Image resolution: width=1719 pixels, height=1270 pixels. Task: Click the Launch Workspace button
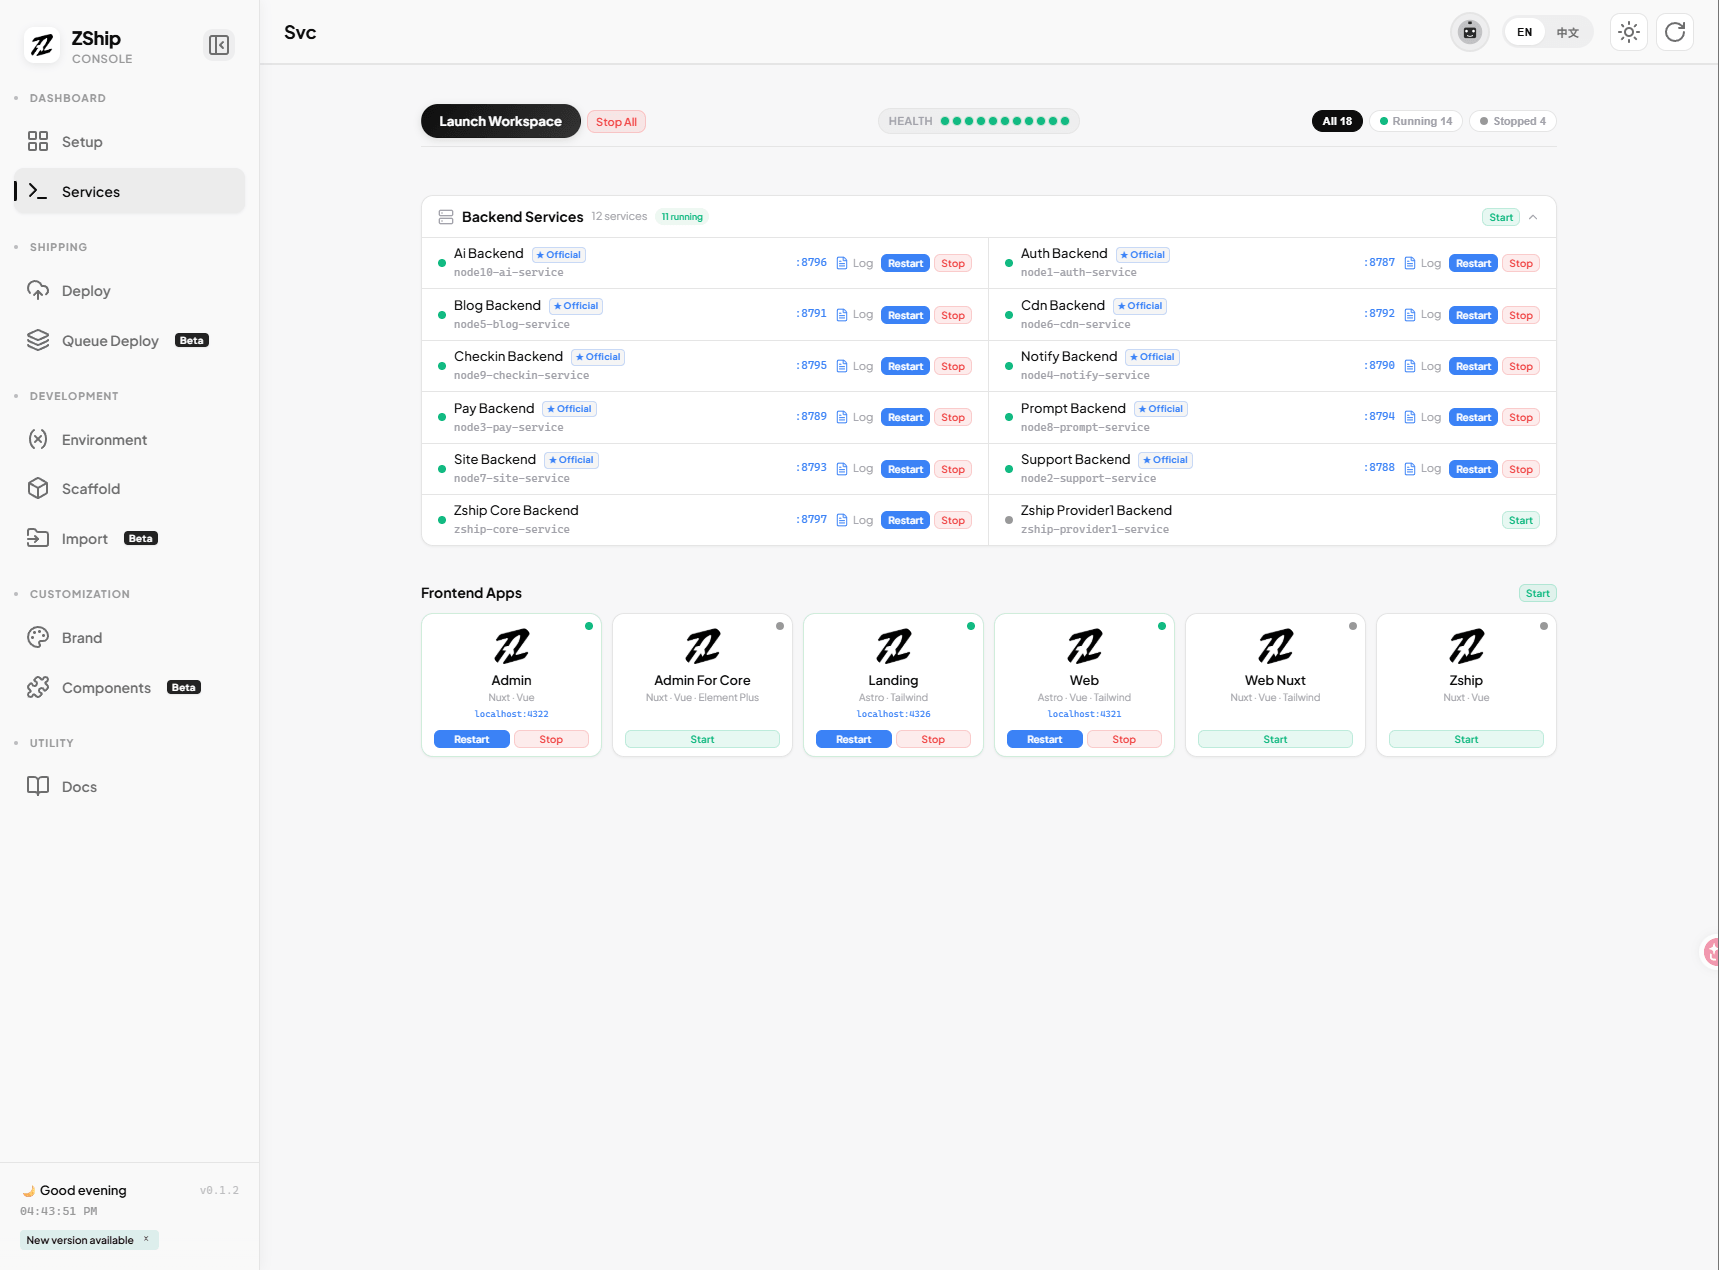(x=500, y=120)
